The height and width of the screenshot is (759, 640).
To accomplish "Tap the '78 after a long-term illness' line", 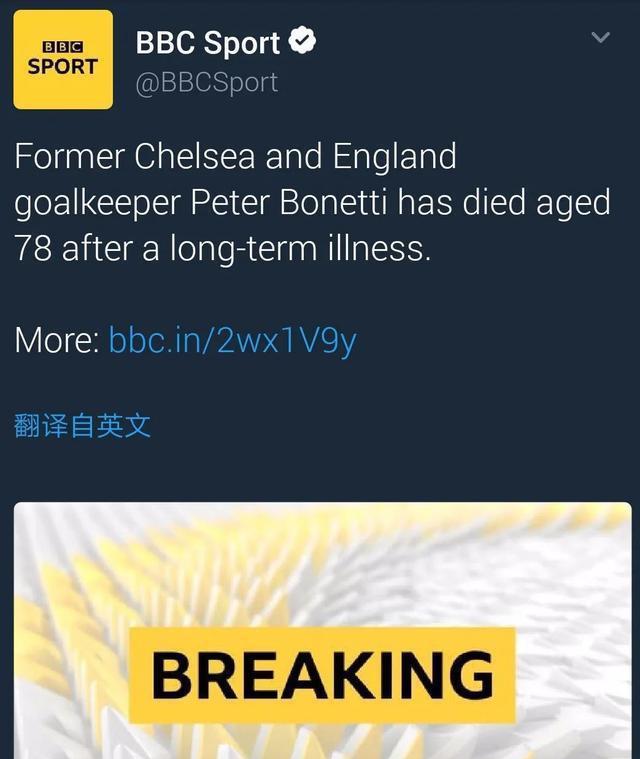I will (222, 248).
